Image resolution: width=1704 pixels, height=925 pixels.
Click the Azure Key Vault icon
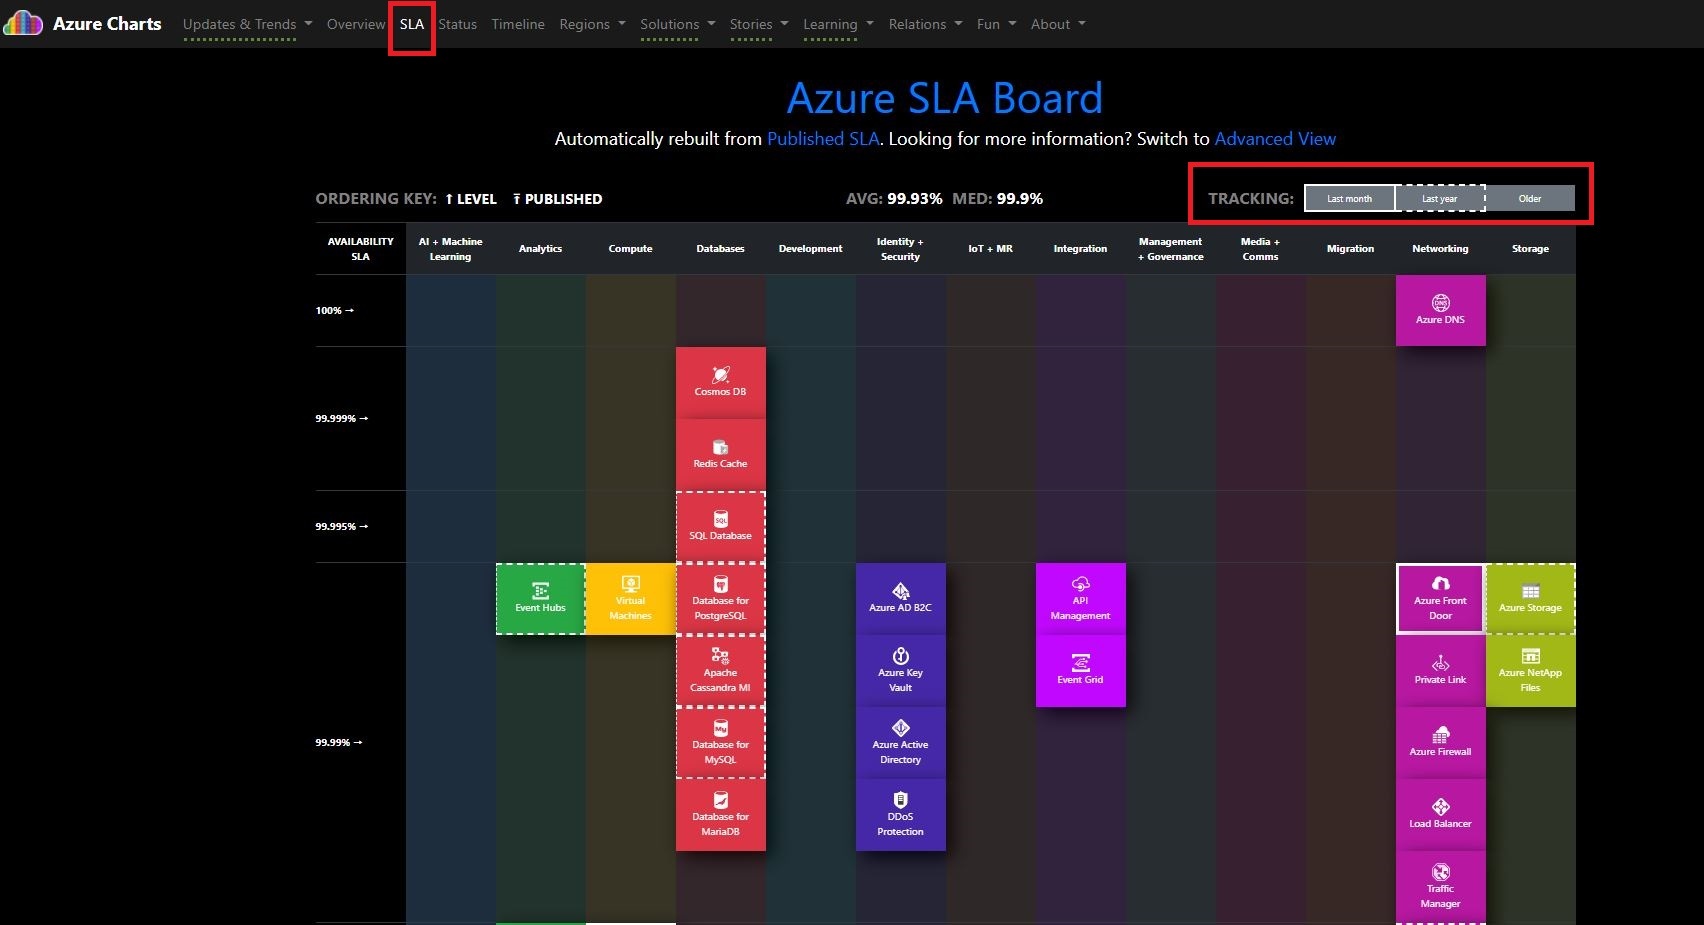click(x=900, y=671)
